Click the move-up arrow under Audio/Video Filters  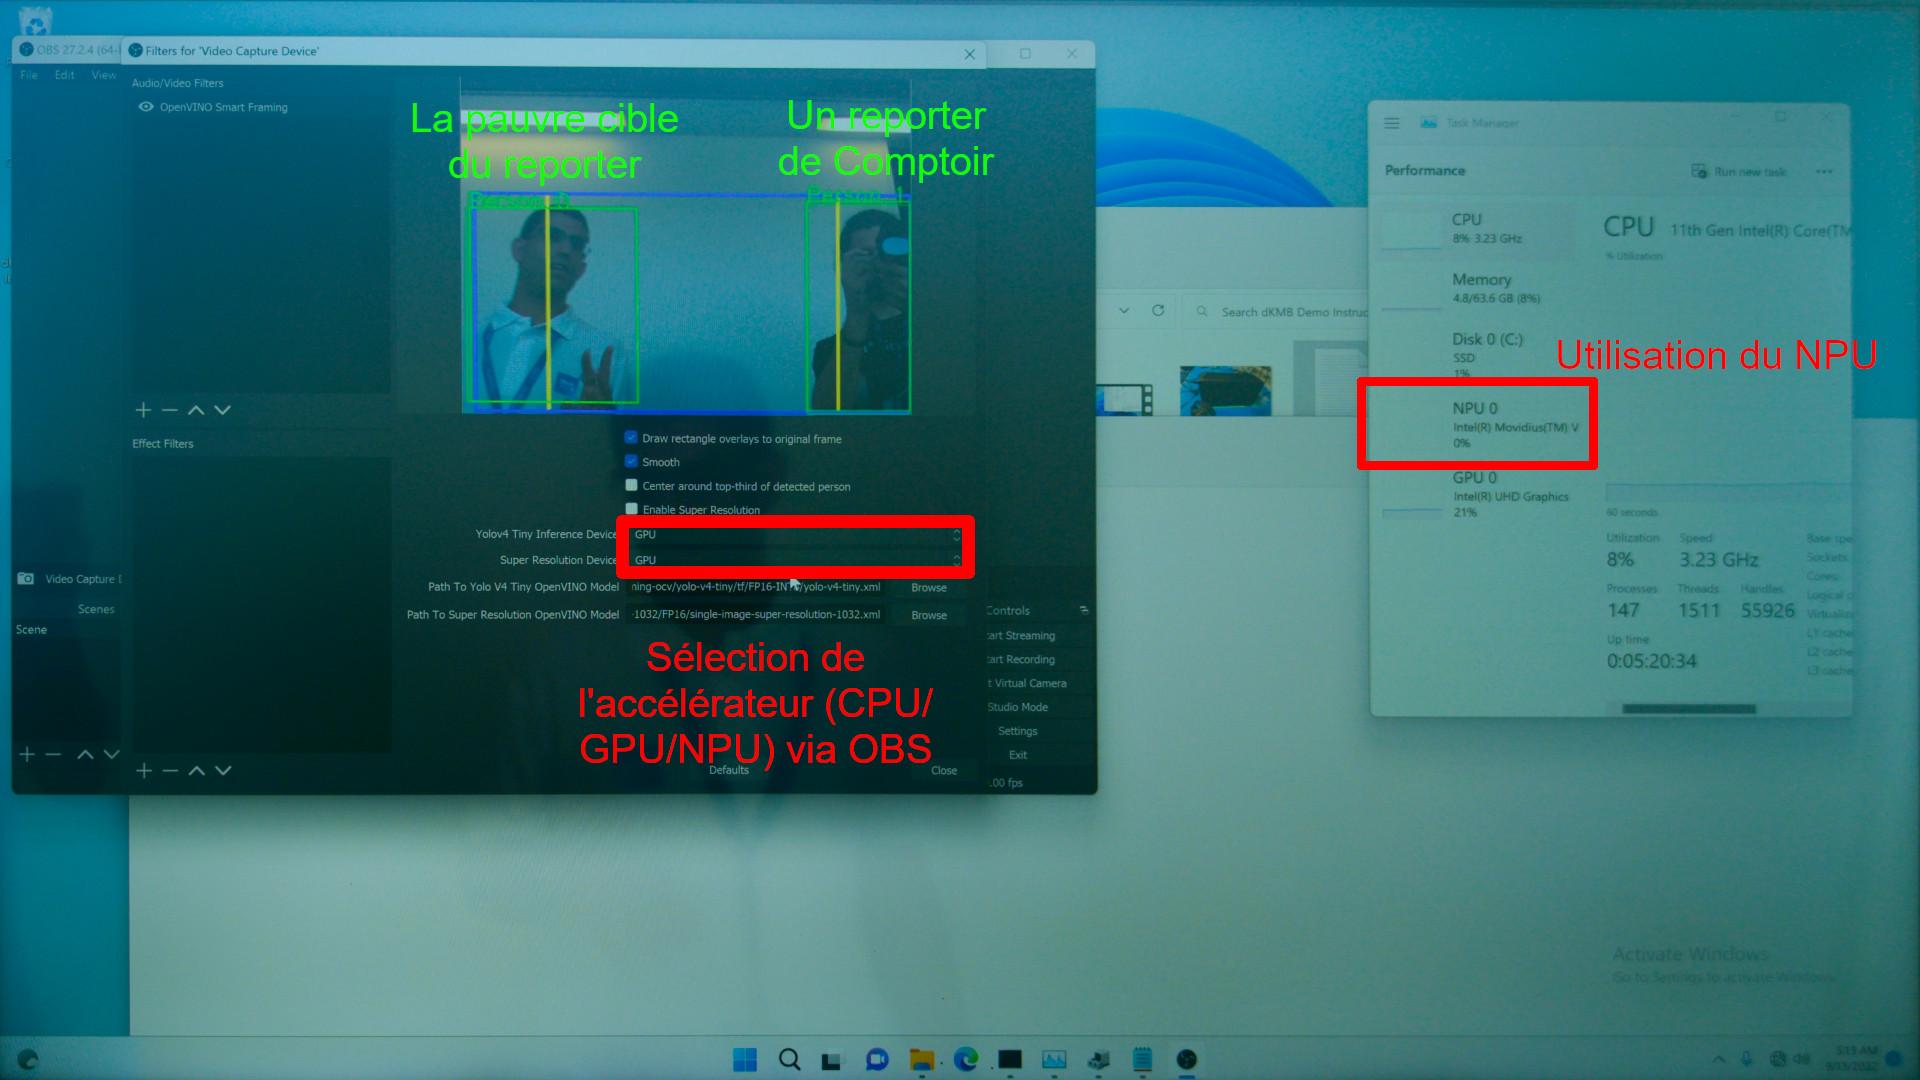click(x=196, y=410)
